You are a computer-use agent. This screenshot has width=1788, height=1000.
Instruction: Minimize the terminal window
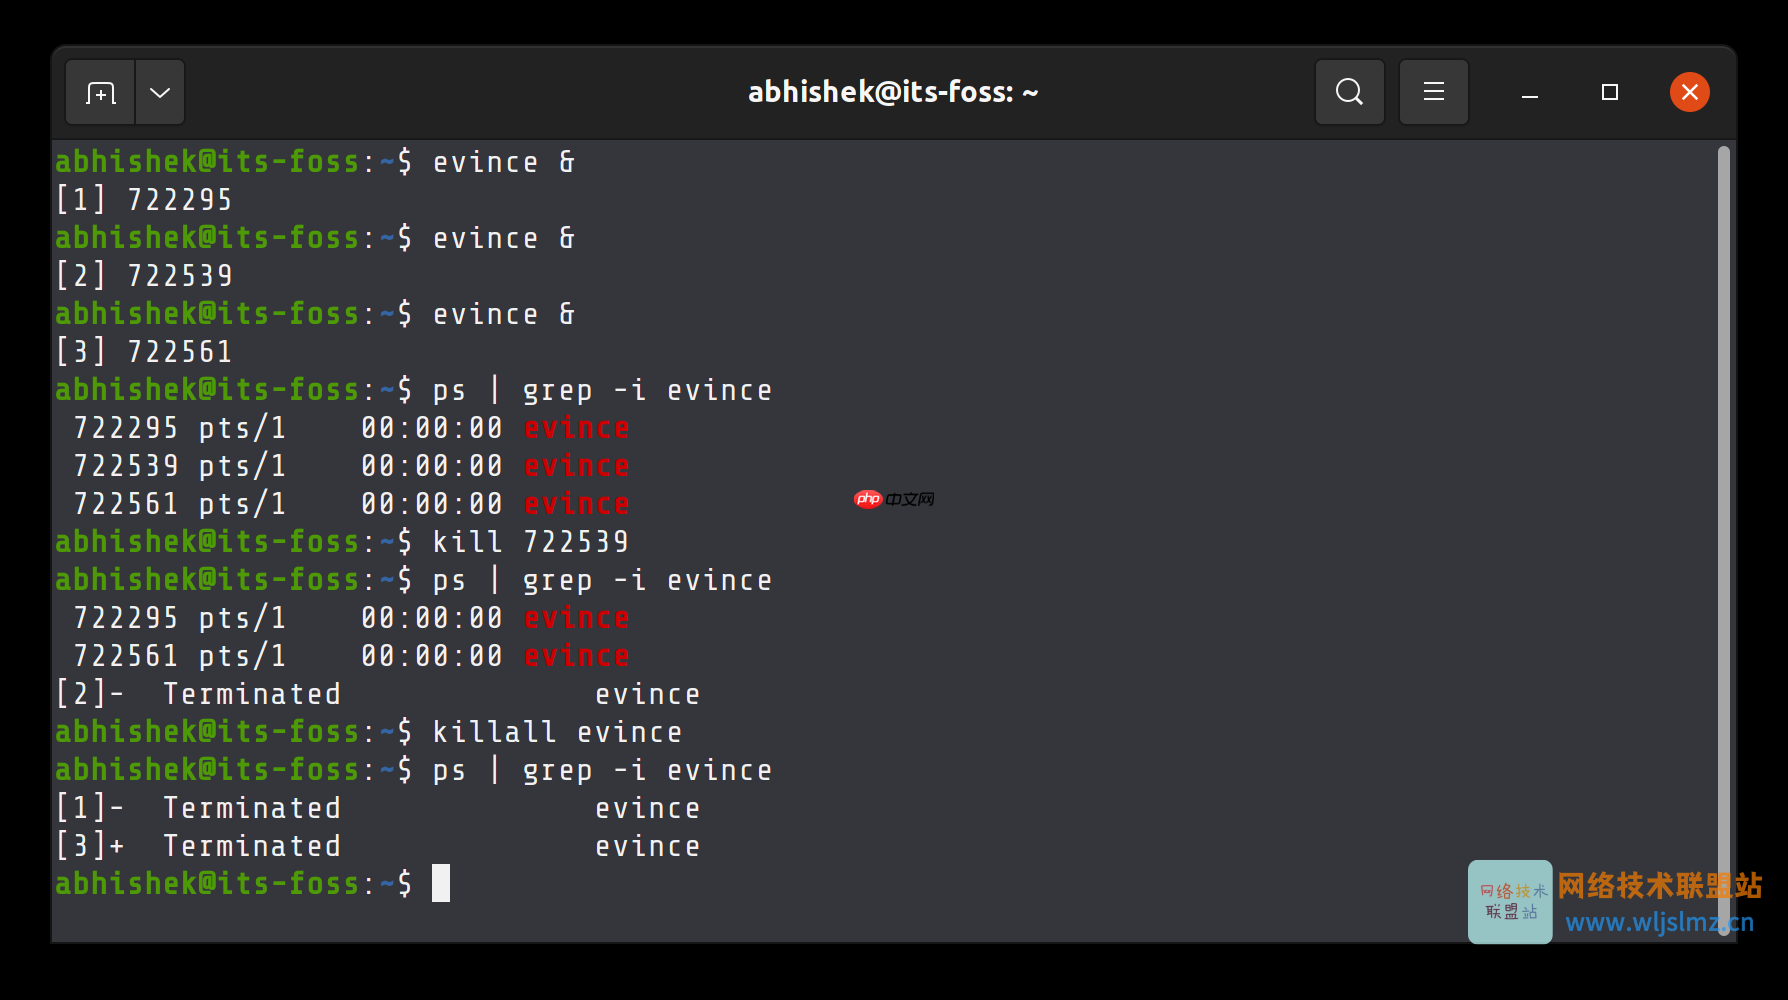1529,93
